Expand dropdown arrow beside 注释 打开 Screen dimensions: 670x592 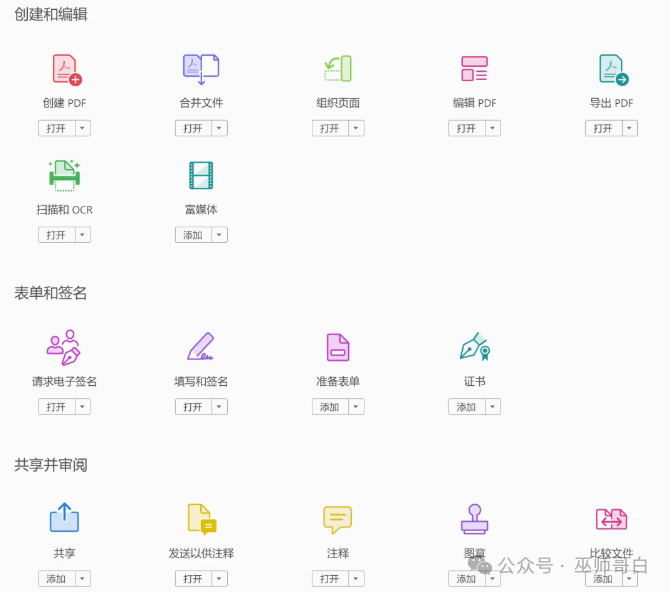(356, 578)
